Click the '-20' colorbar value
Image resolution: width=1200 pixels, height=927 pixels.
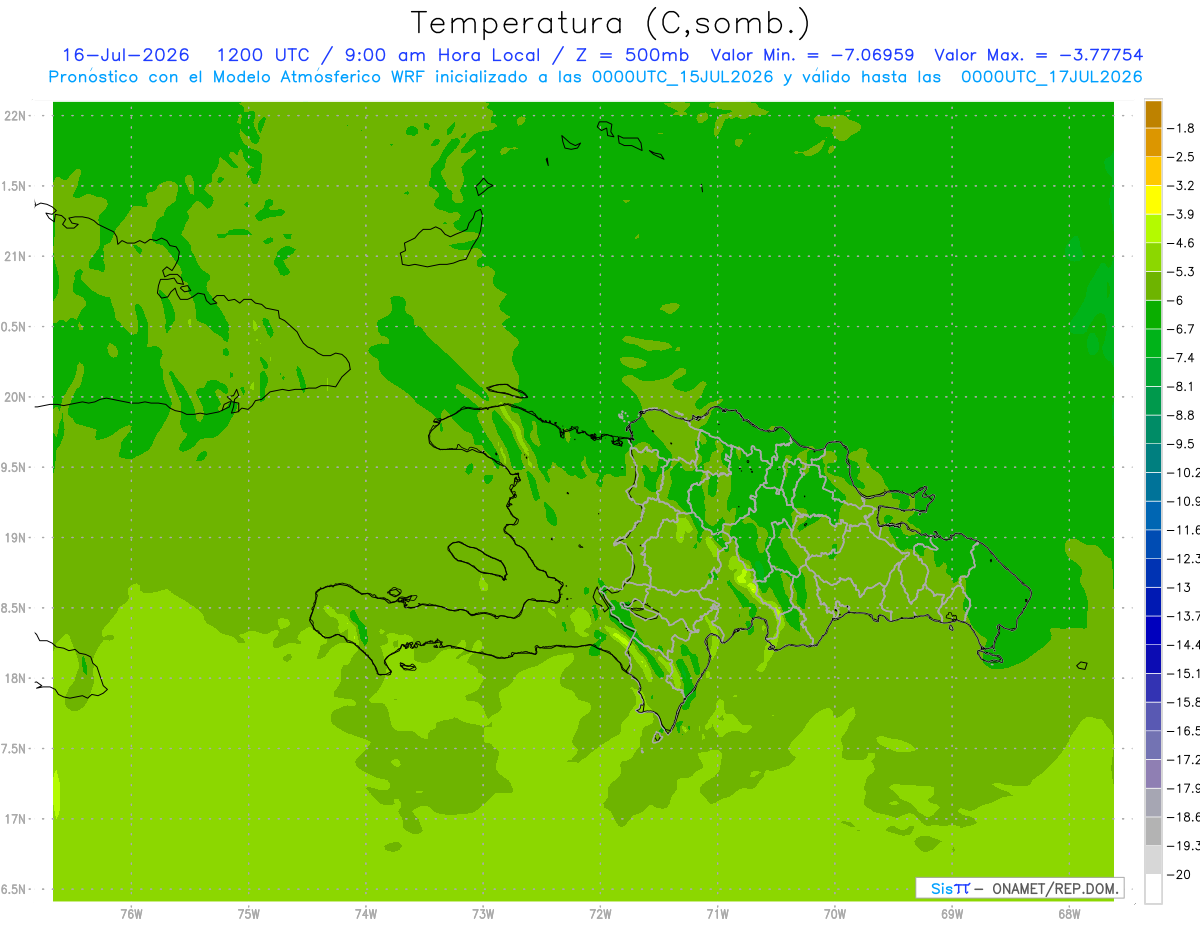tap(1179, 874)
